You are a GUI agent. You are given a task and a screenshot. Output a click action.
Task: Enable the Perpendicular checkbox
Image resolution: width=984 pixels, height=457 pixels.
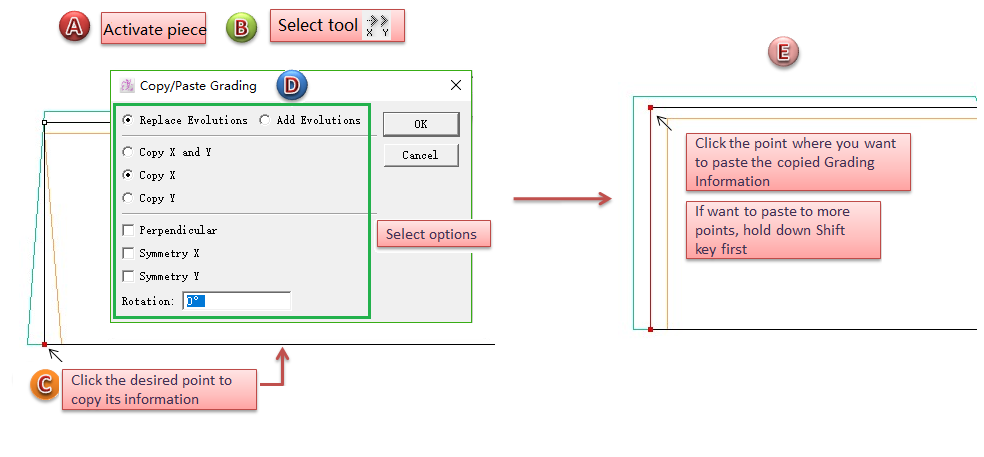click(127, 230)
